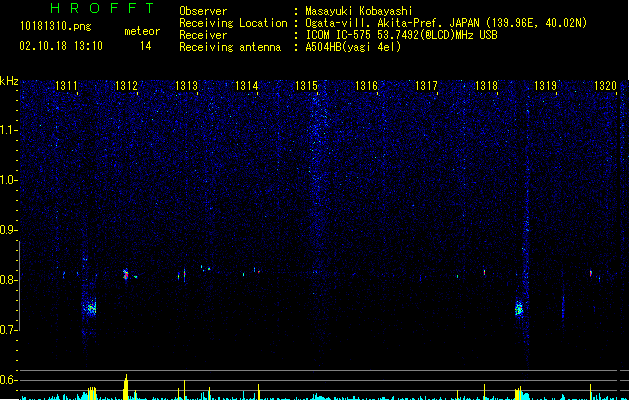Click the 1320 time marker
The width and height of the screenshot is (629, 400).
605,86
